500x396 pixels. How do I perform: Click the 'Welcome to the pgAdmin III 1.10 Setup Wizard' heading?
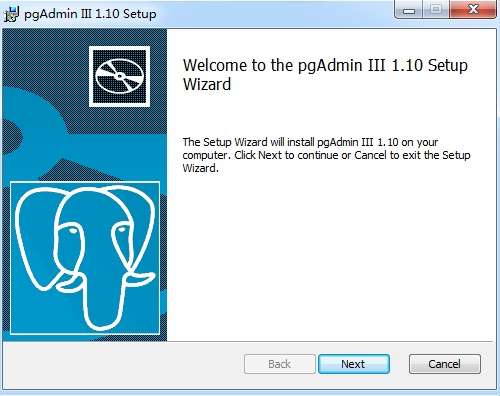coord(325,74)
